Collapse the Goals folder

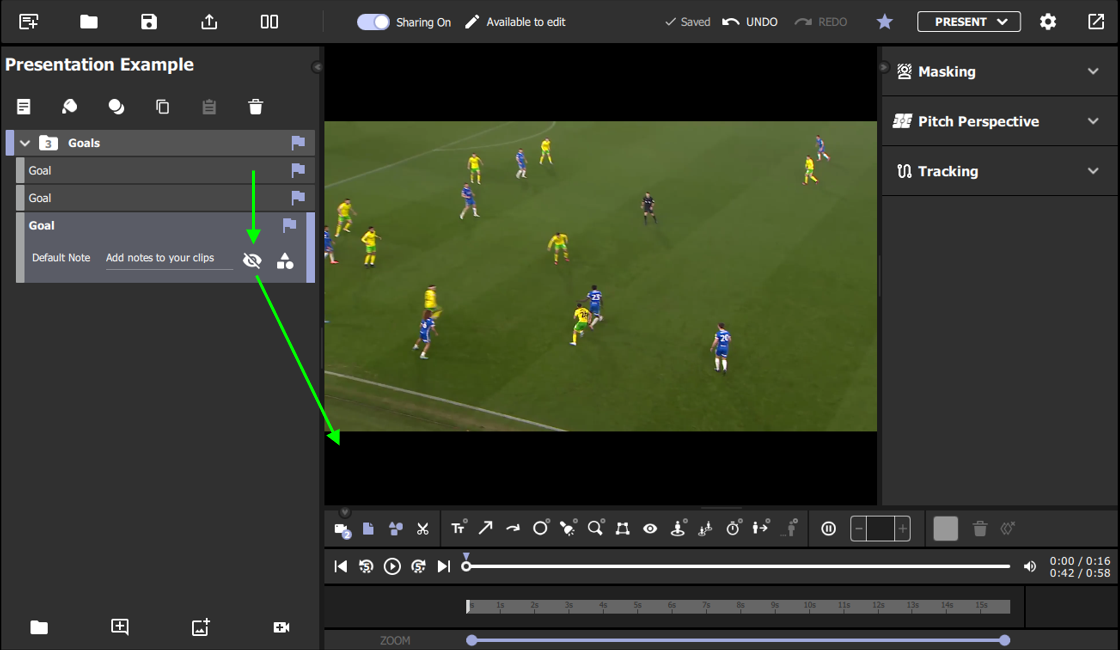click(x=24, y=142)
